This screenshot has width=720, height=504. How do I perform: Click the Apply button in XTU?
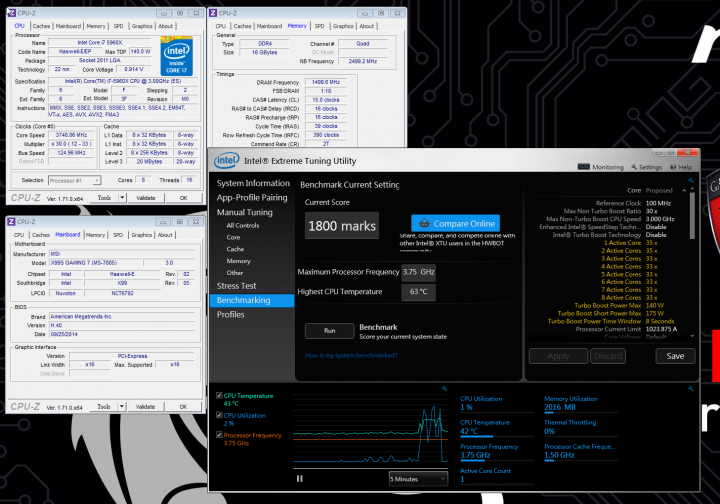click(558, 356)
